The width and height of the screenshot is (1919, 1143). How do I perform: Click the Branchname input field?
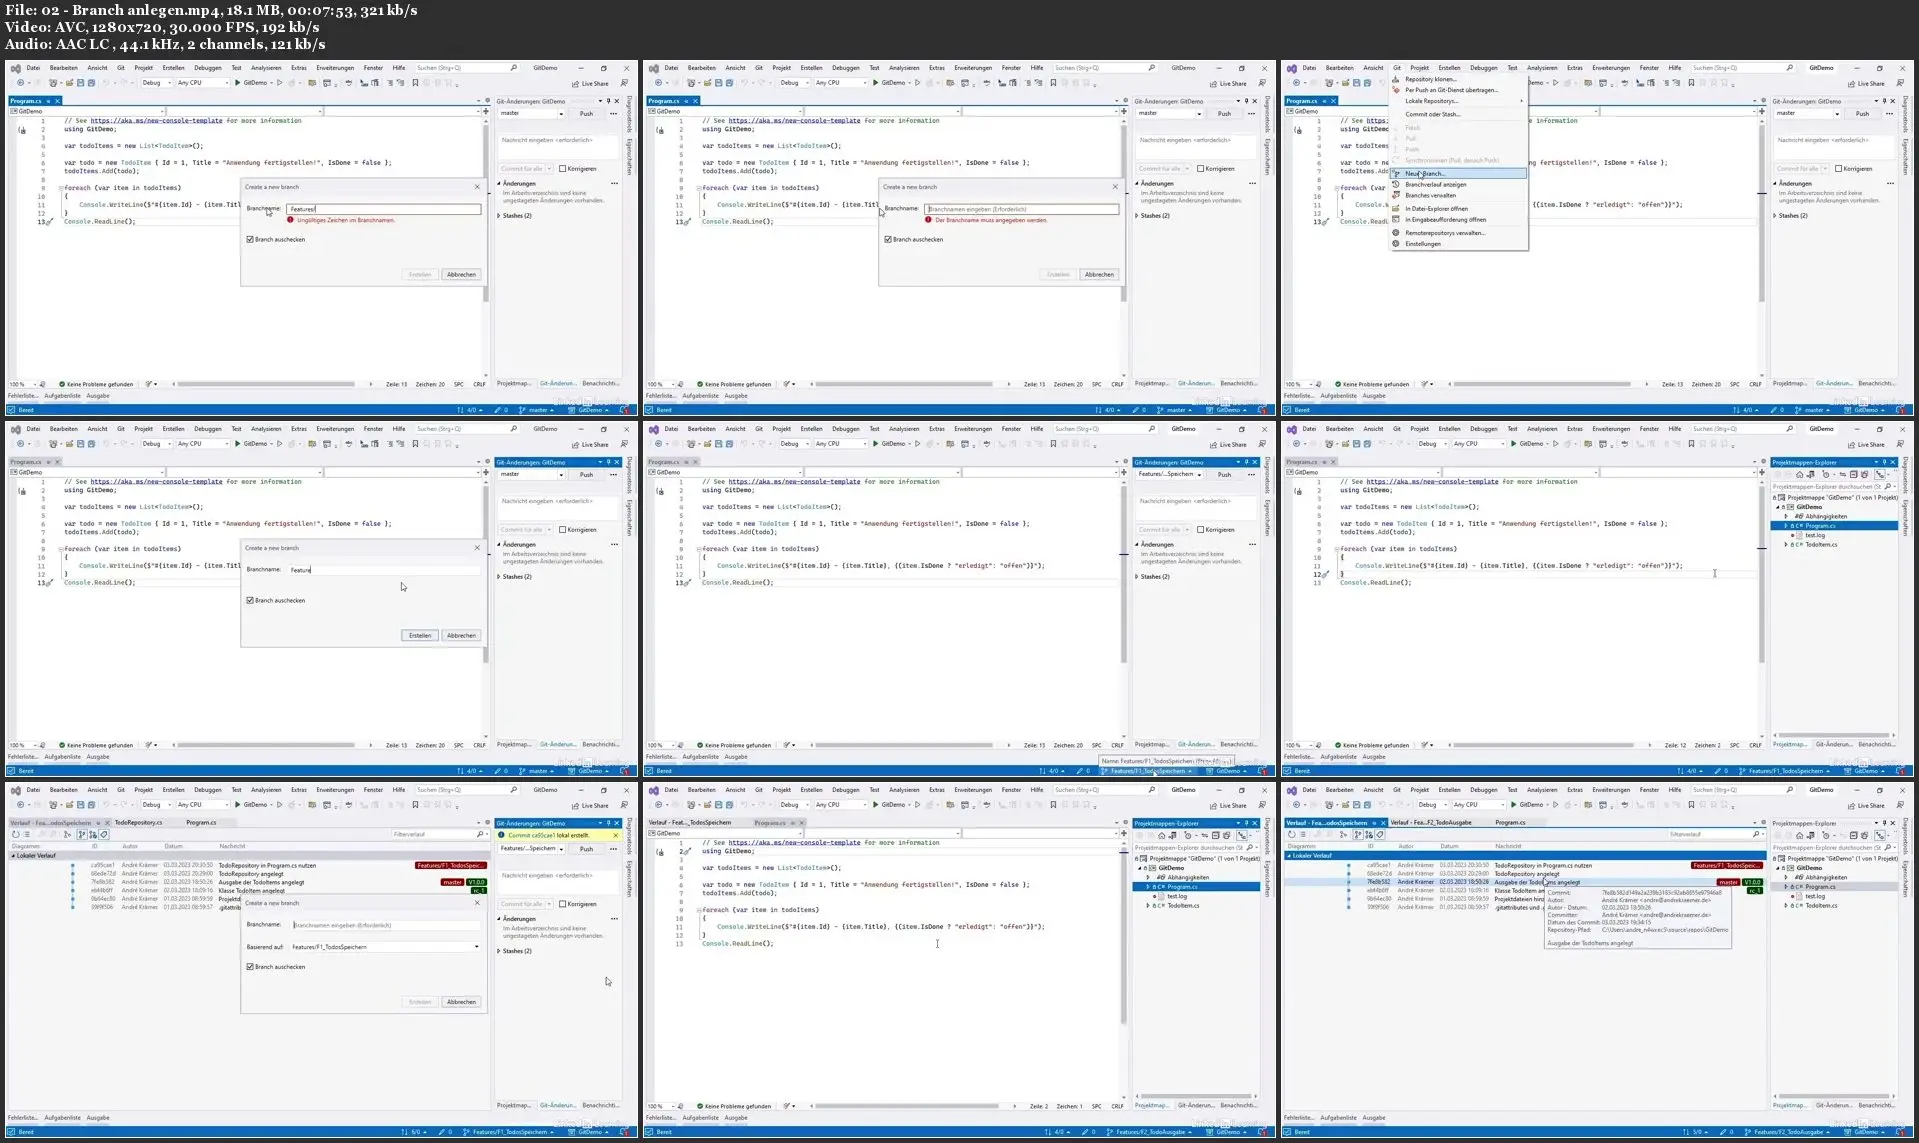tap(385, 209)
